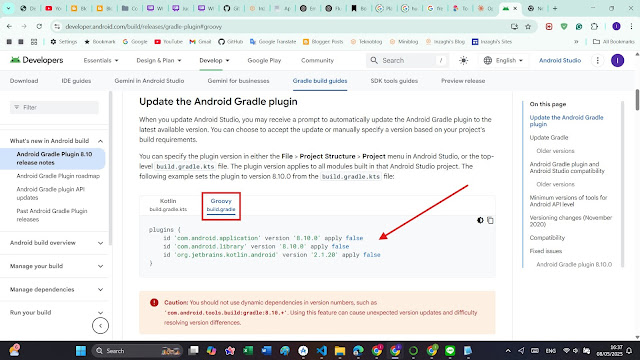Toggle the dark theme sun icon
Viewport: 640px width, 360px height.
(463, 60)
